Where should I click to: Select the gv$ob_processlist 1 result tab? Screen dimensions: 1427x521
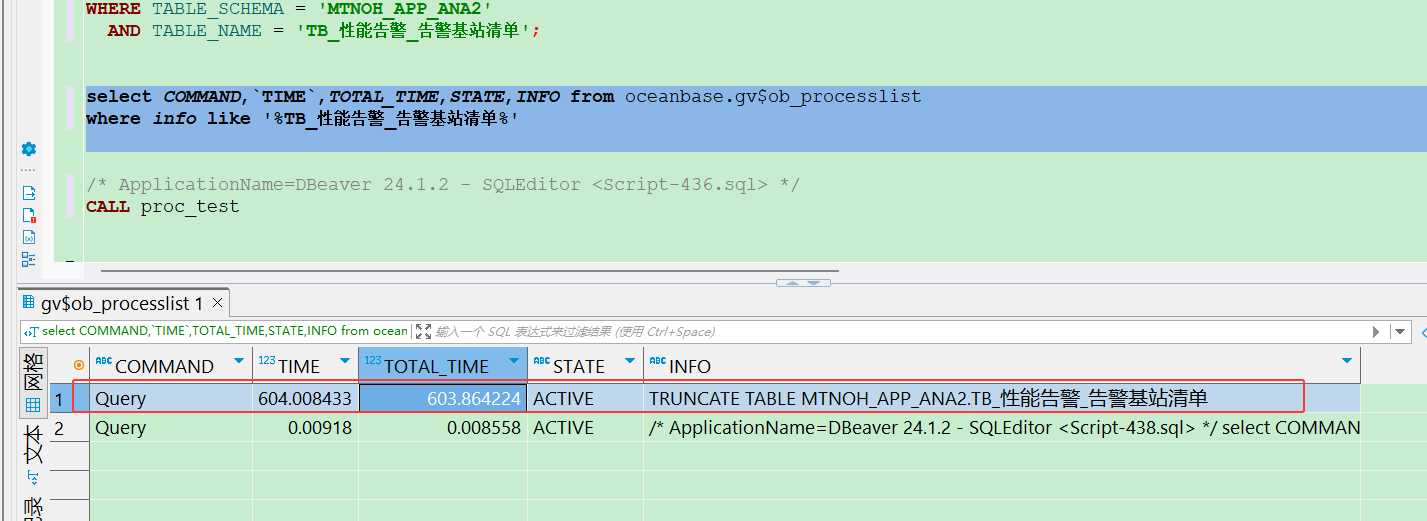(120, 303)
